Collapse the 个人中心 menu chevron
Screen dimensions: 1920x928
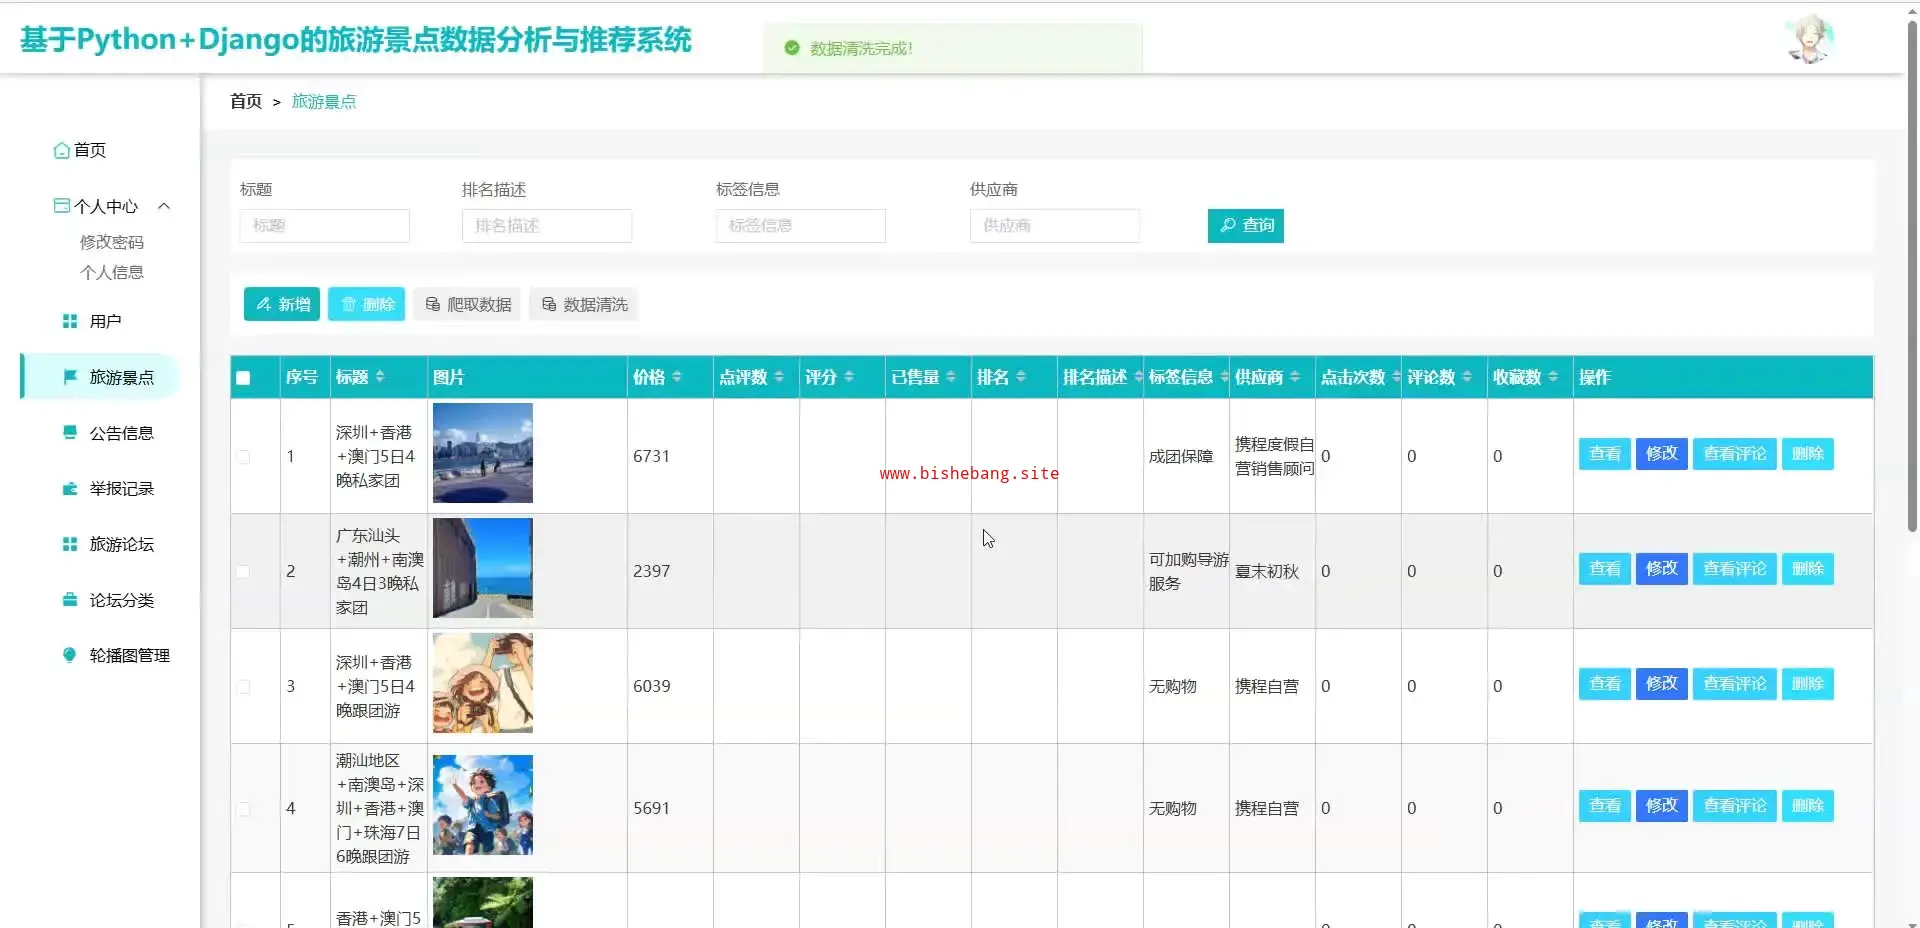164,206
